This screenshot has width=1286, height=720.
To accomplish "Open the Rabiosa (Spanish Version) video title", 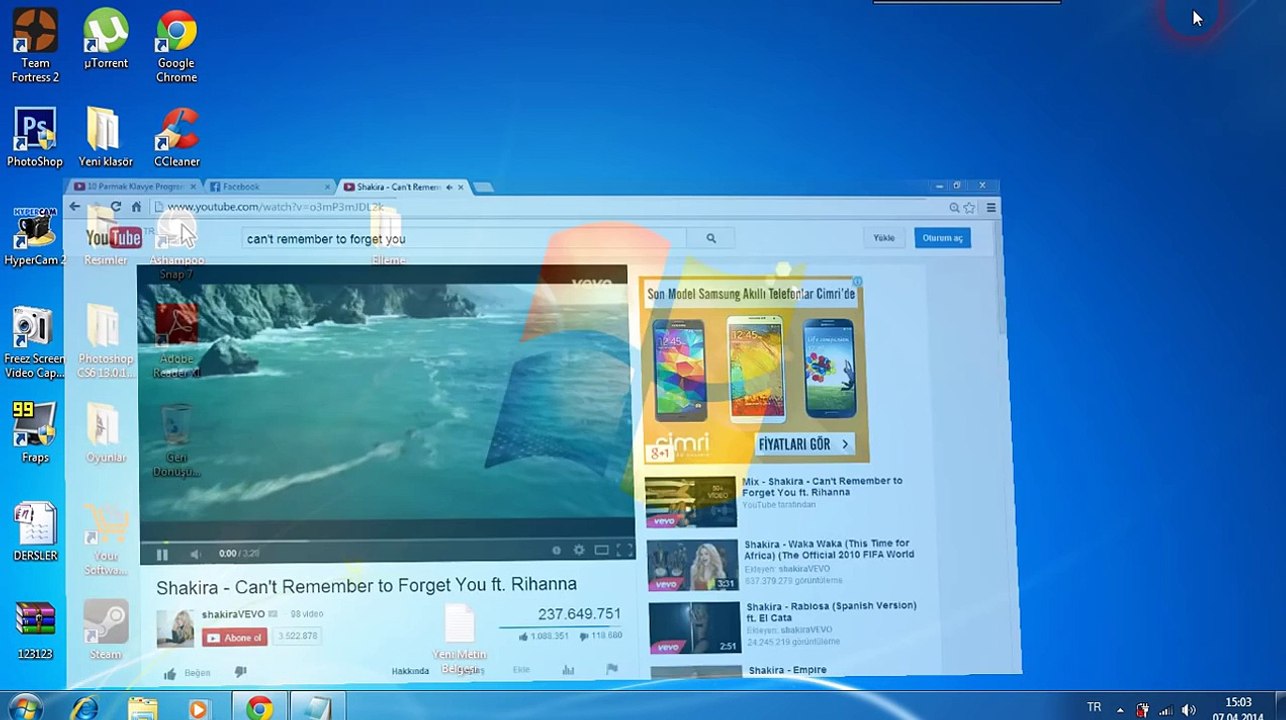I will (x=830, y=611).
